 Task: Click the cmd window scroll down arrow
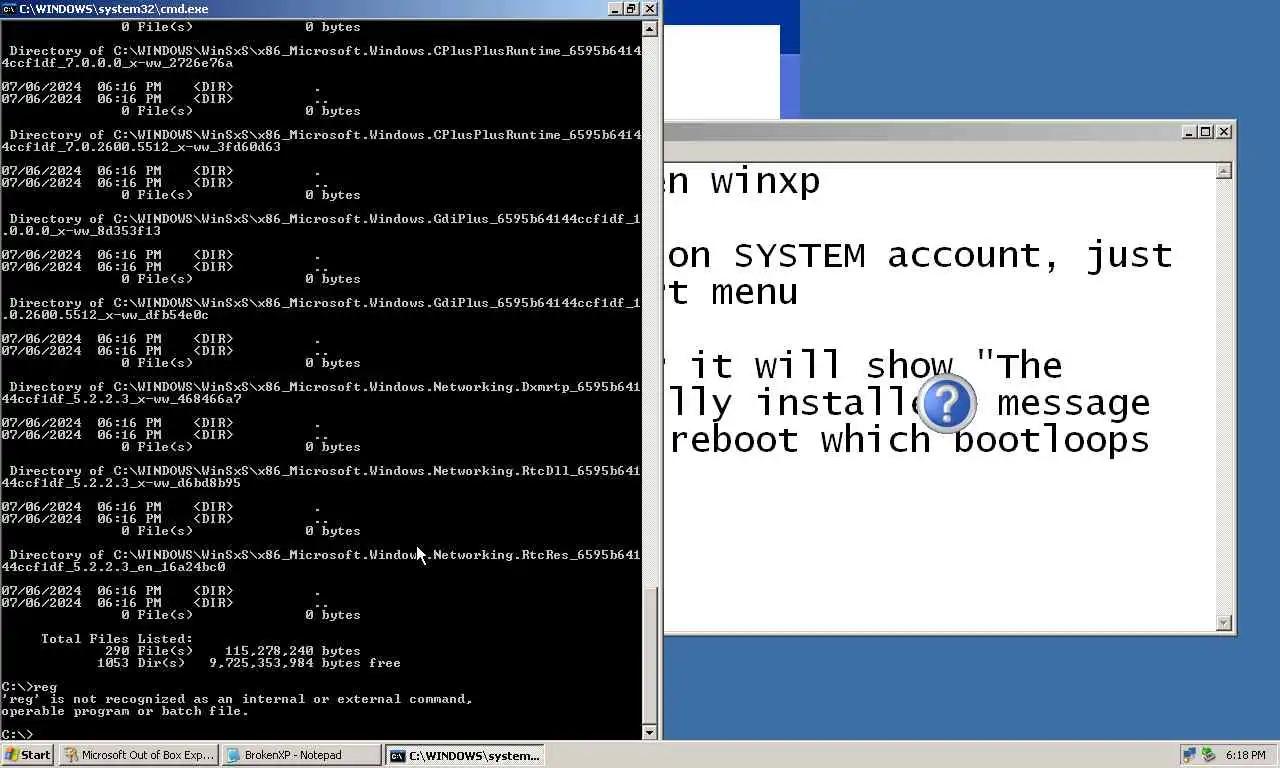tap(650, 732)
